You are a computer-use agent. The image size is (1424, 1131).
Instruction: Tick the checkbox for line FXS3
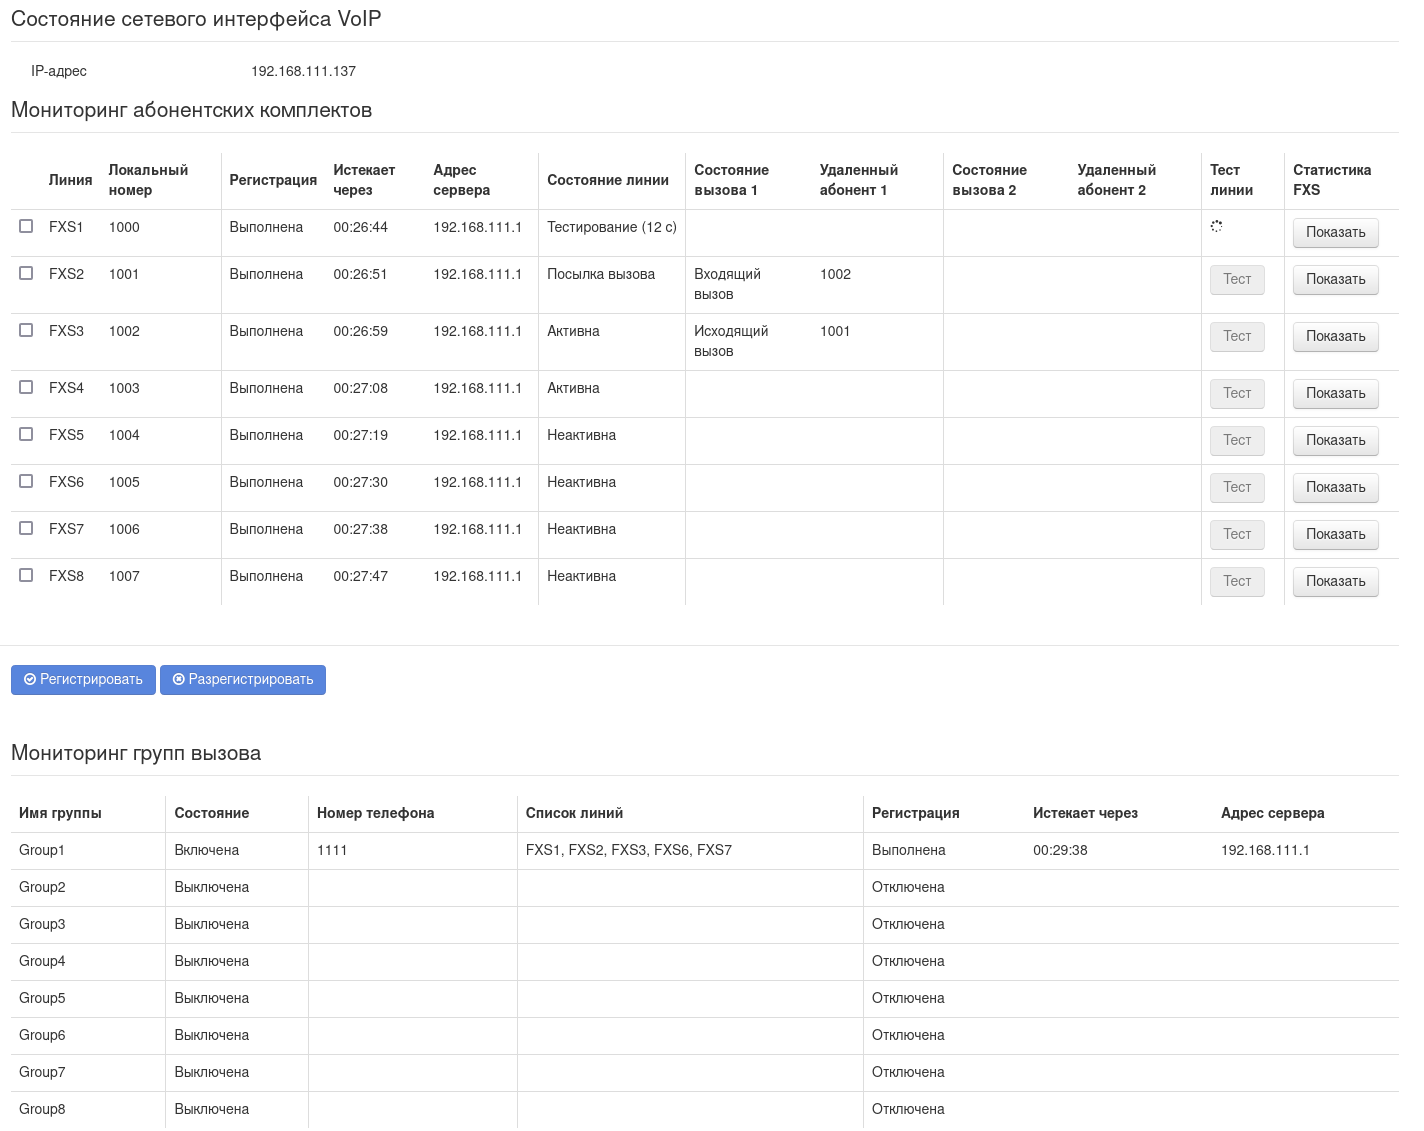click(x=26, y=330)
